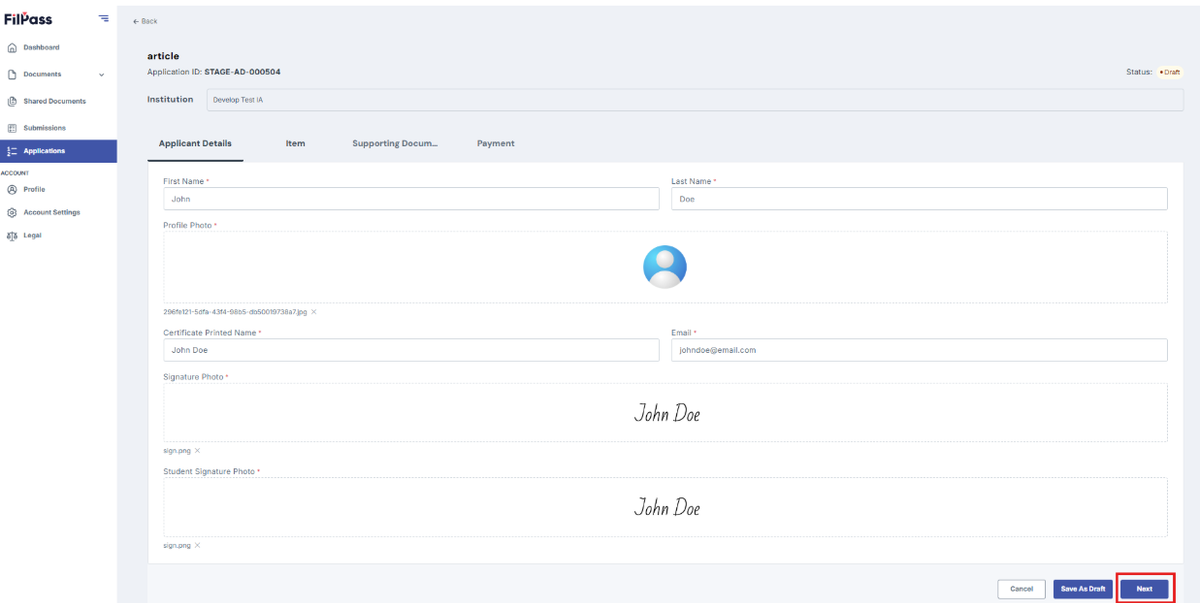Remove sign.png under Signature Photo
This screenshot has height=603, width=1200.
(x=197, y=451)
